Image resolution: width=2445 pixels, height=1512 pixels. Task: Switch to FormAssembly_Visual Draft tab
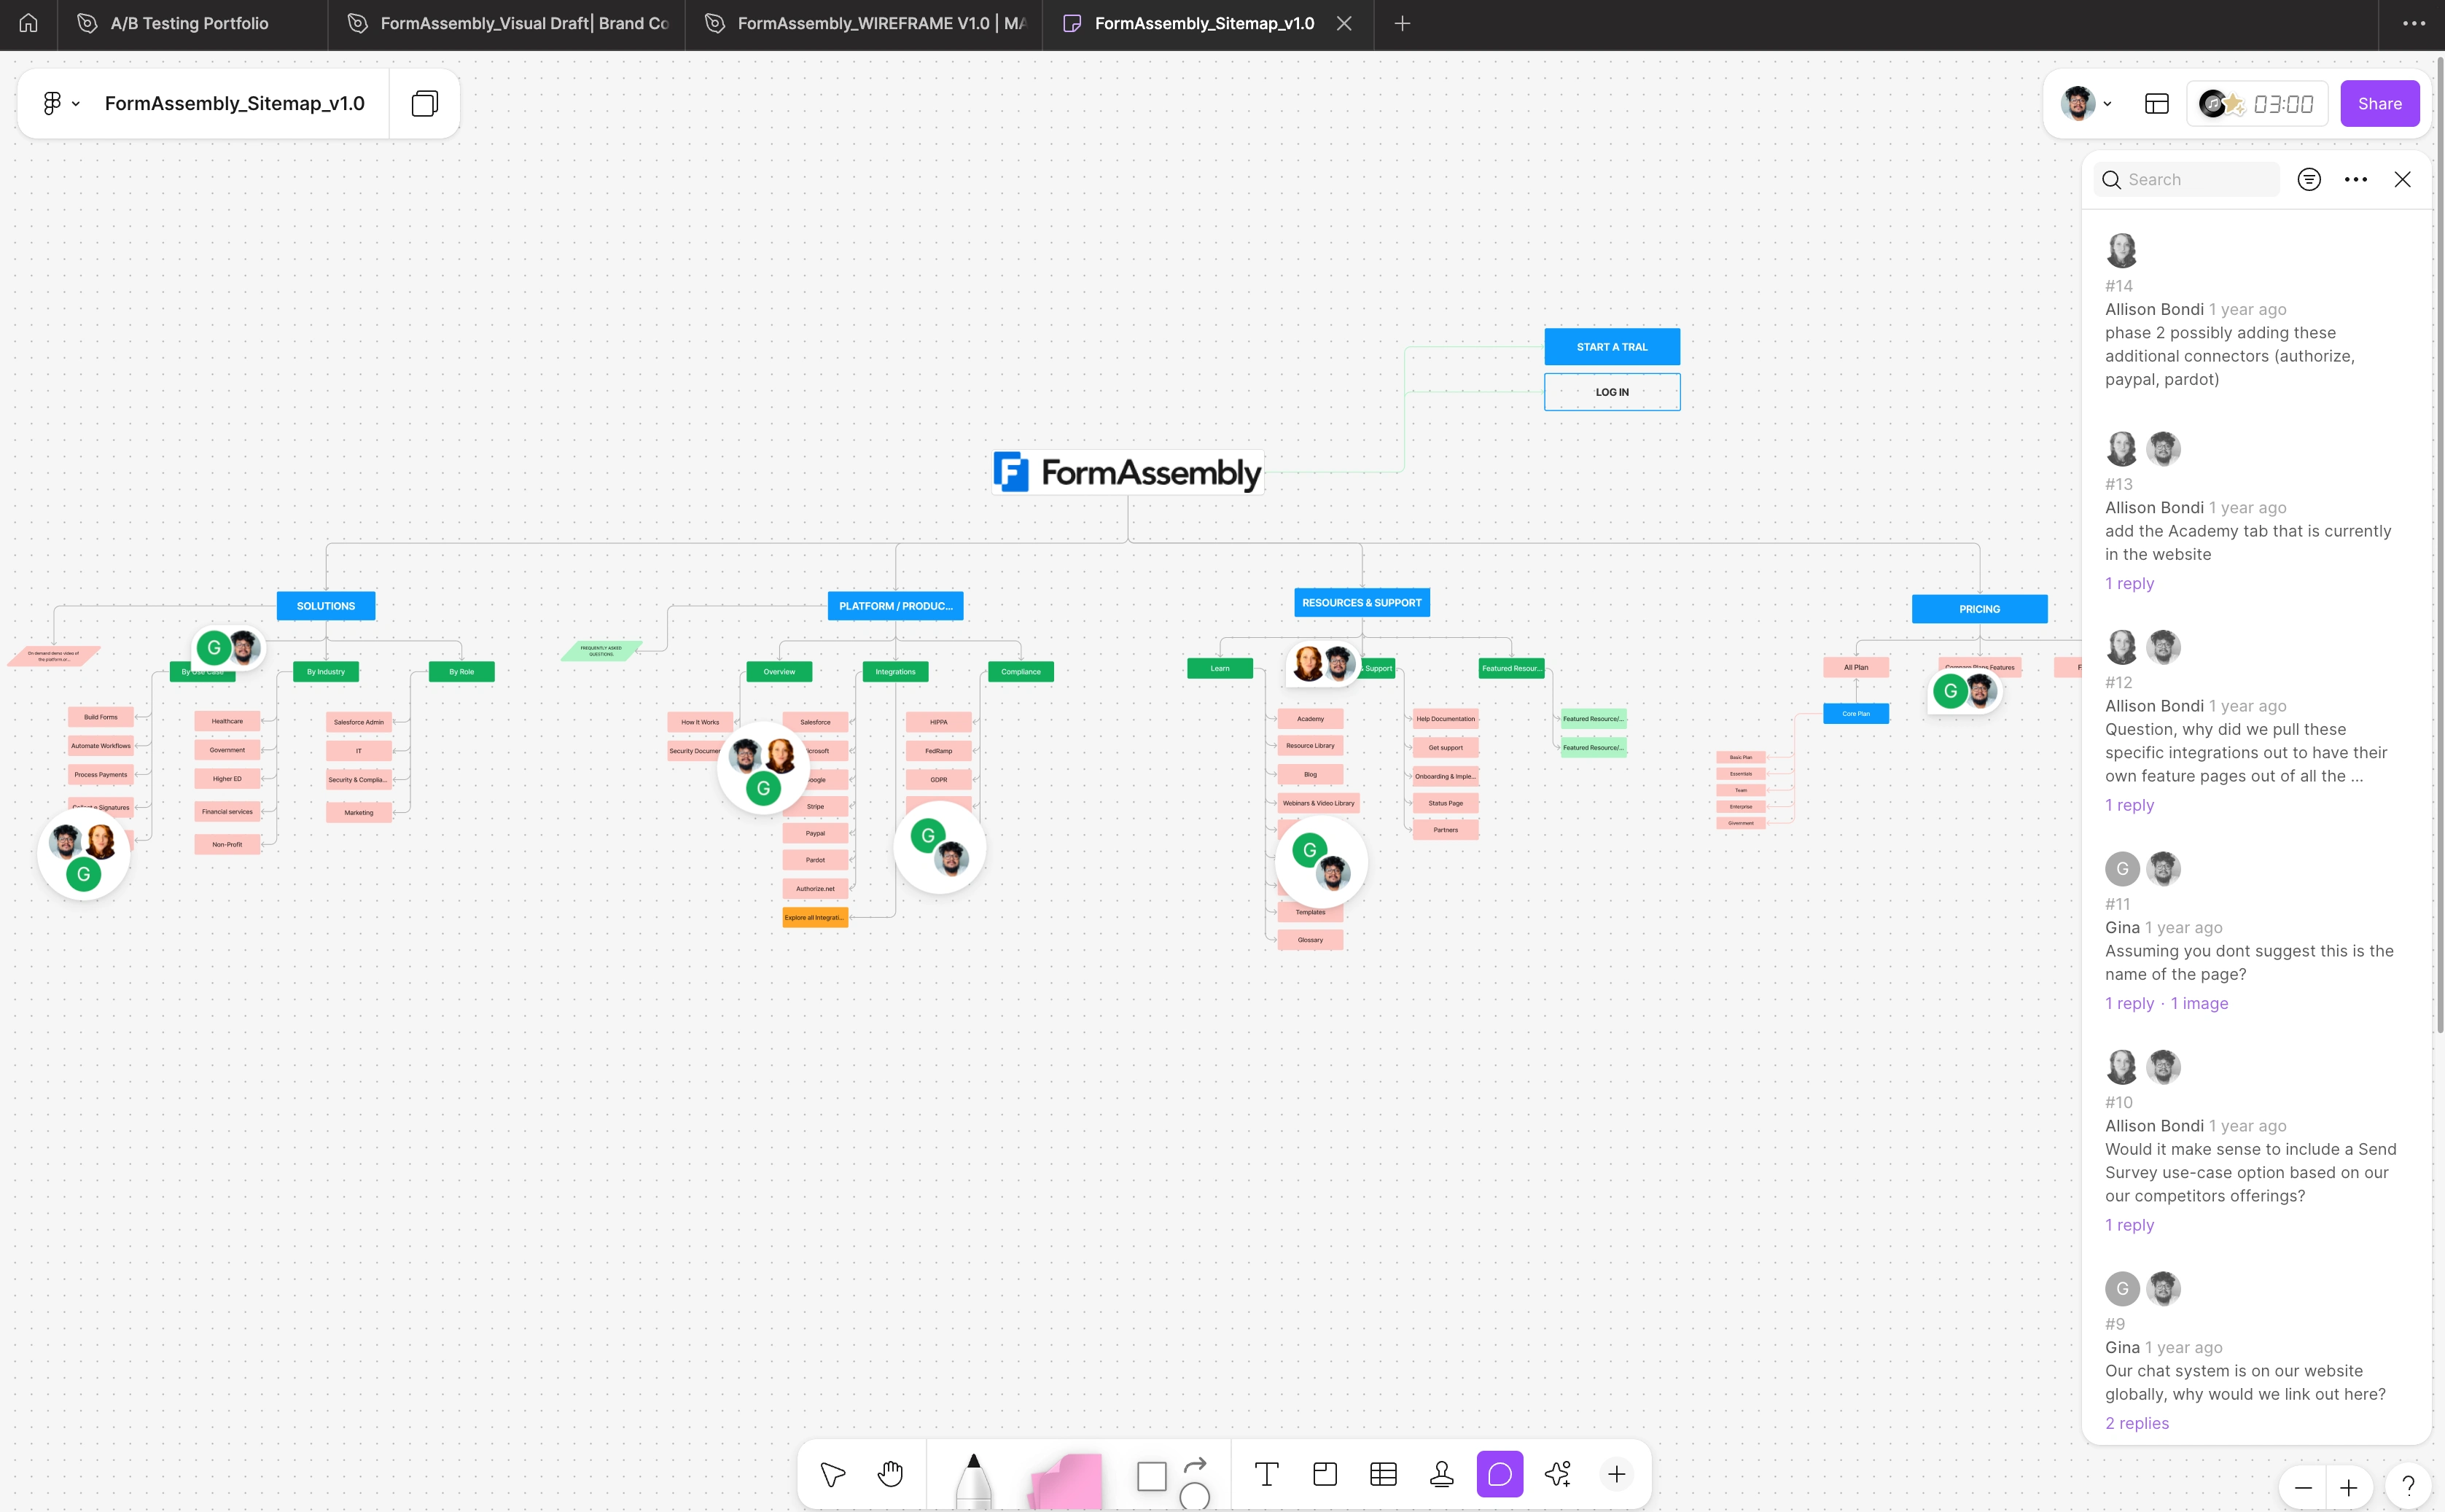click(507, 23)
